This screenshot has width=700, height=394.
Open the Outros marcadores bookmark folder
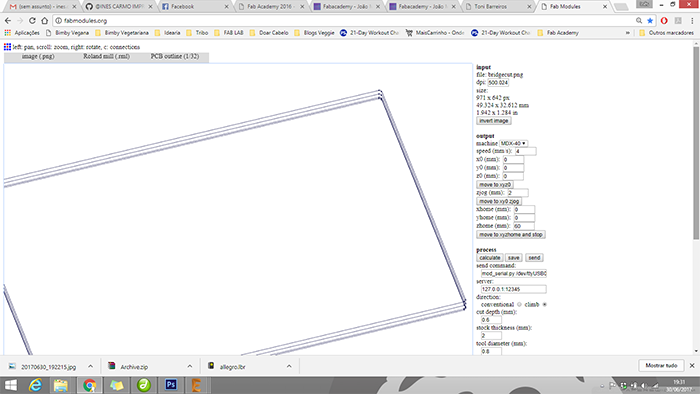tap(667, 33)
